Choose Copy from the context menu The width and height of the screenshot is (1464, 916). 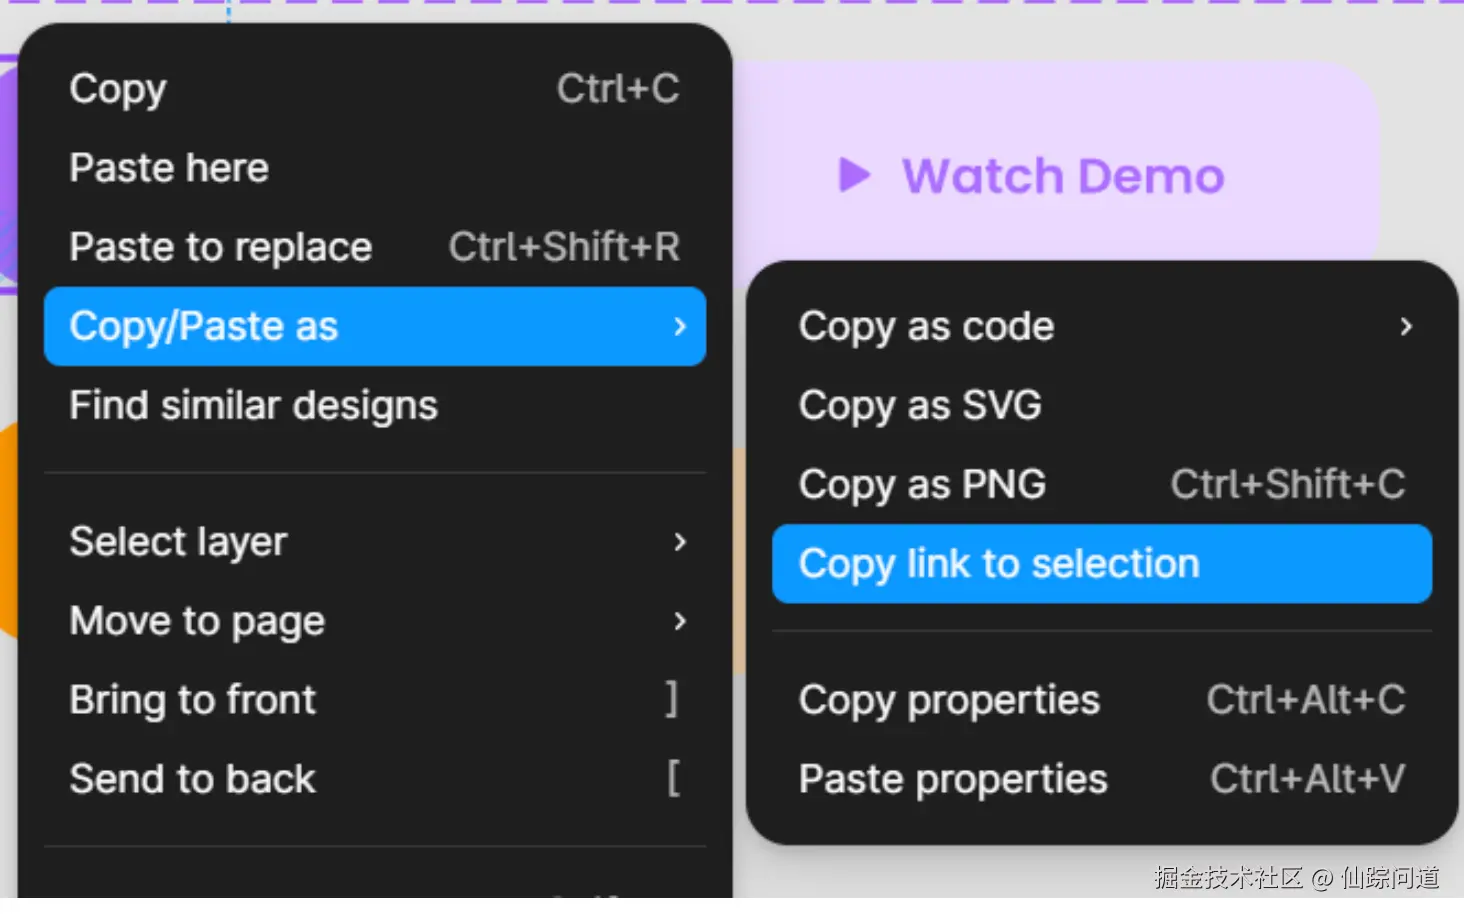click(x=375, y=89)
